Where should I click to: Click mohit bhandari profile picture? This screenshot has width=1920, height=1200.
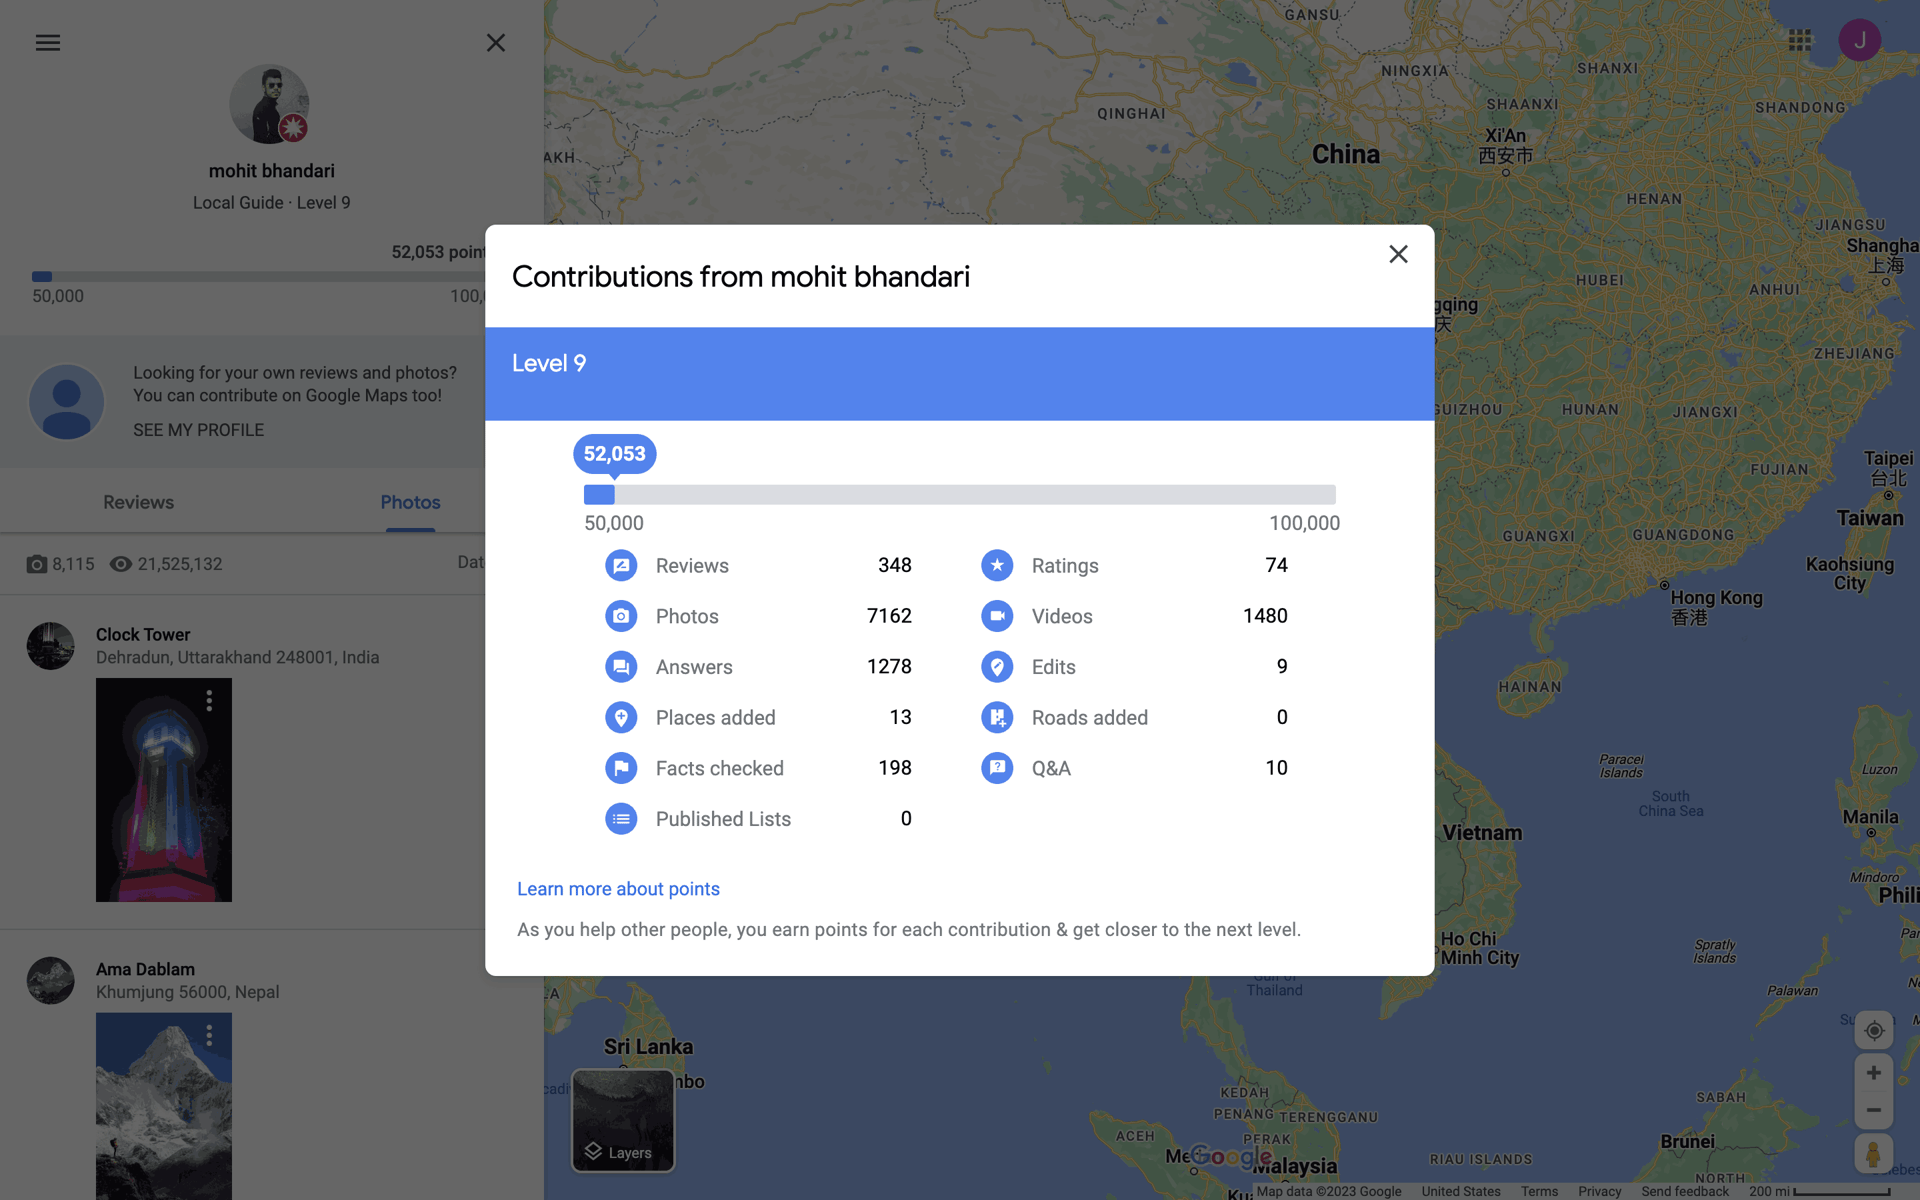pos(269,105)
